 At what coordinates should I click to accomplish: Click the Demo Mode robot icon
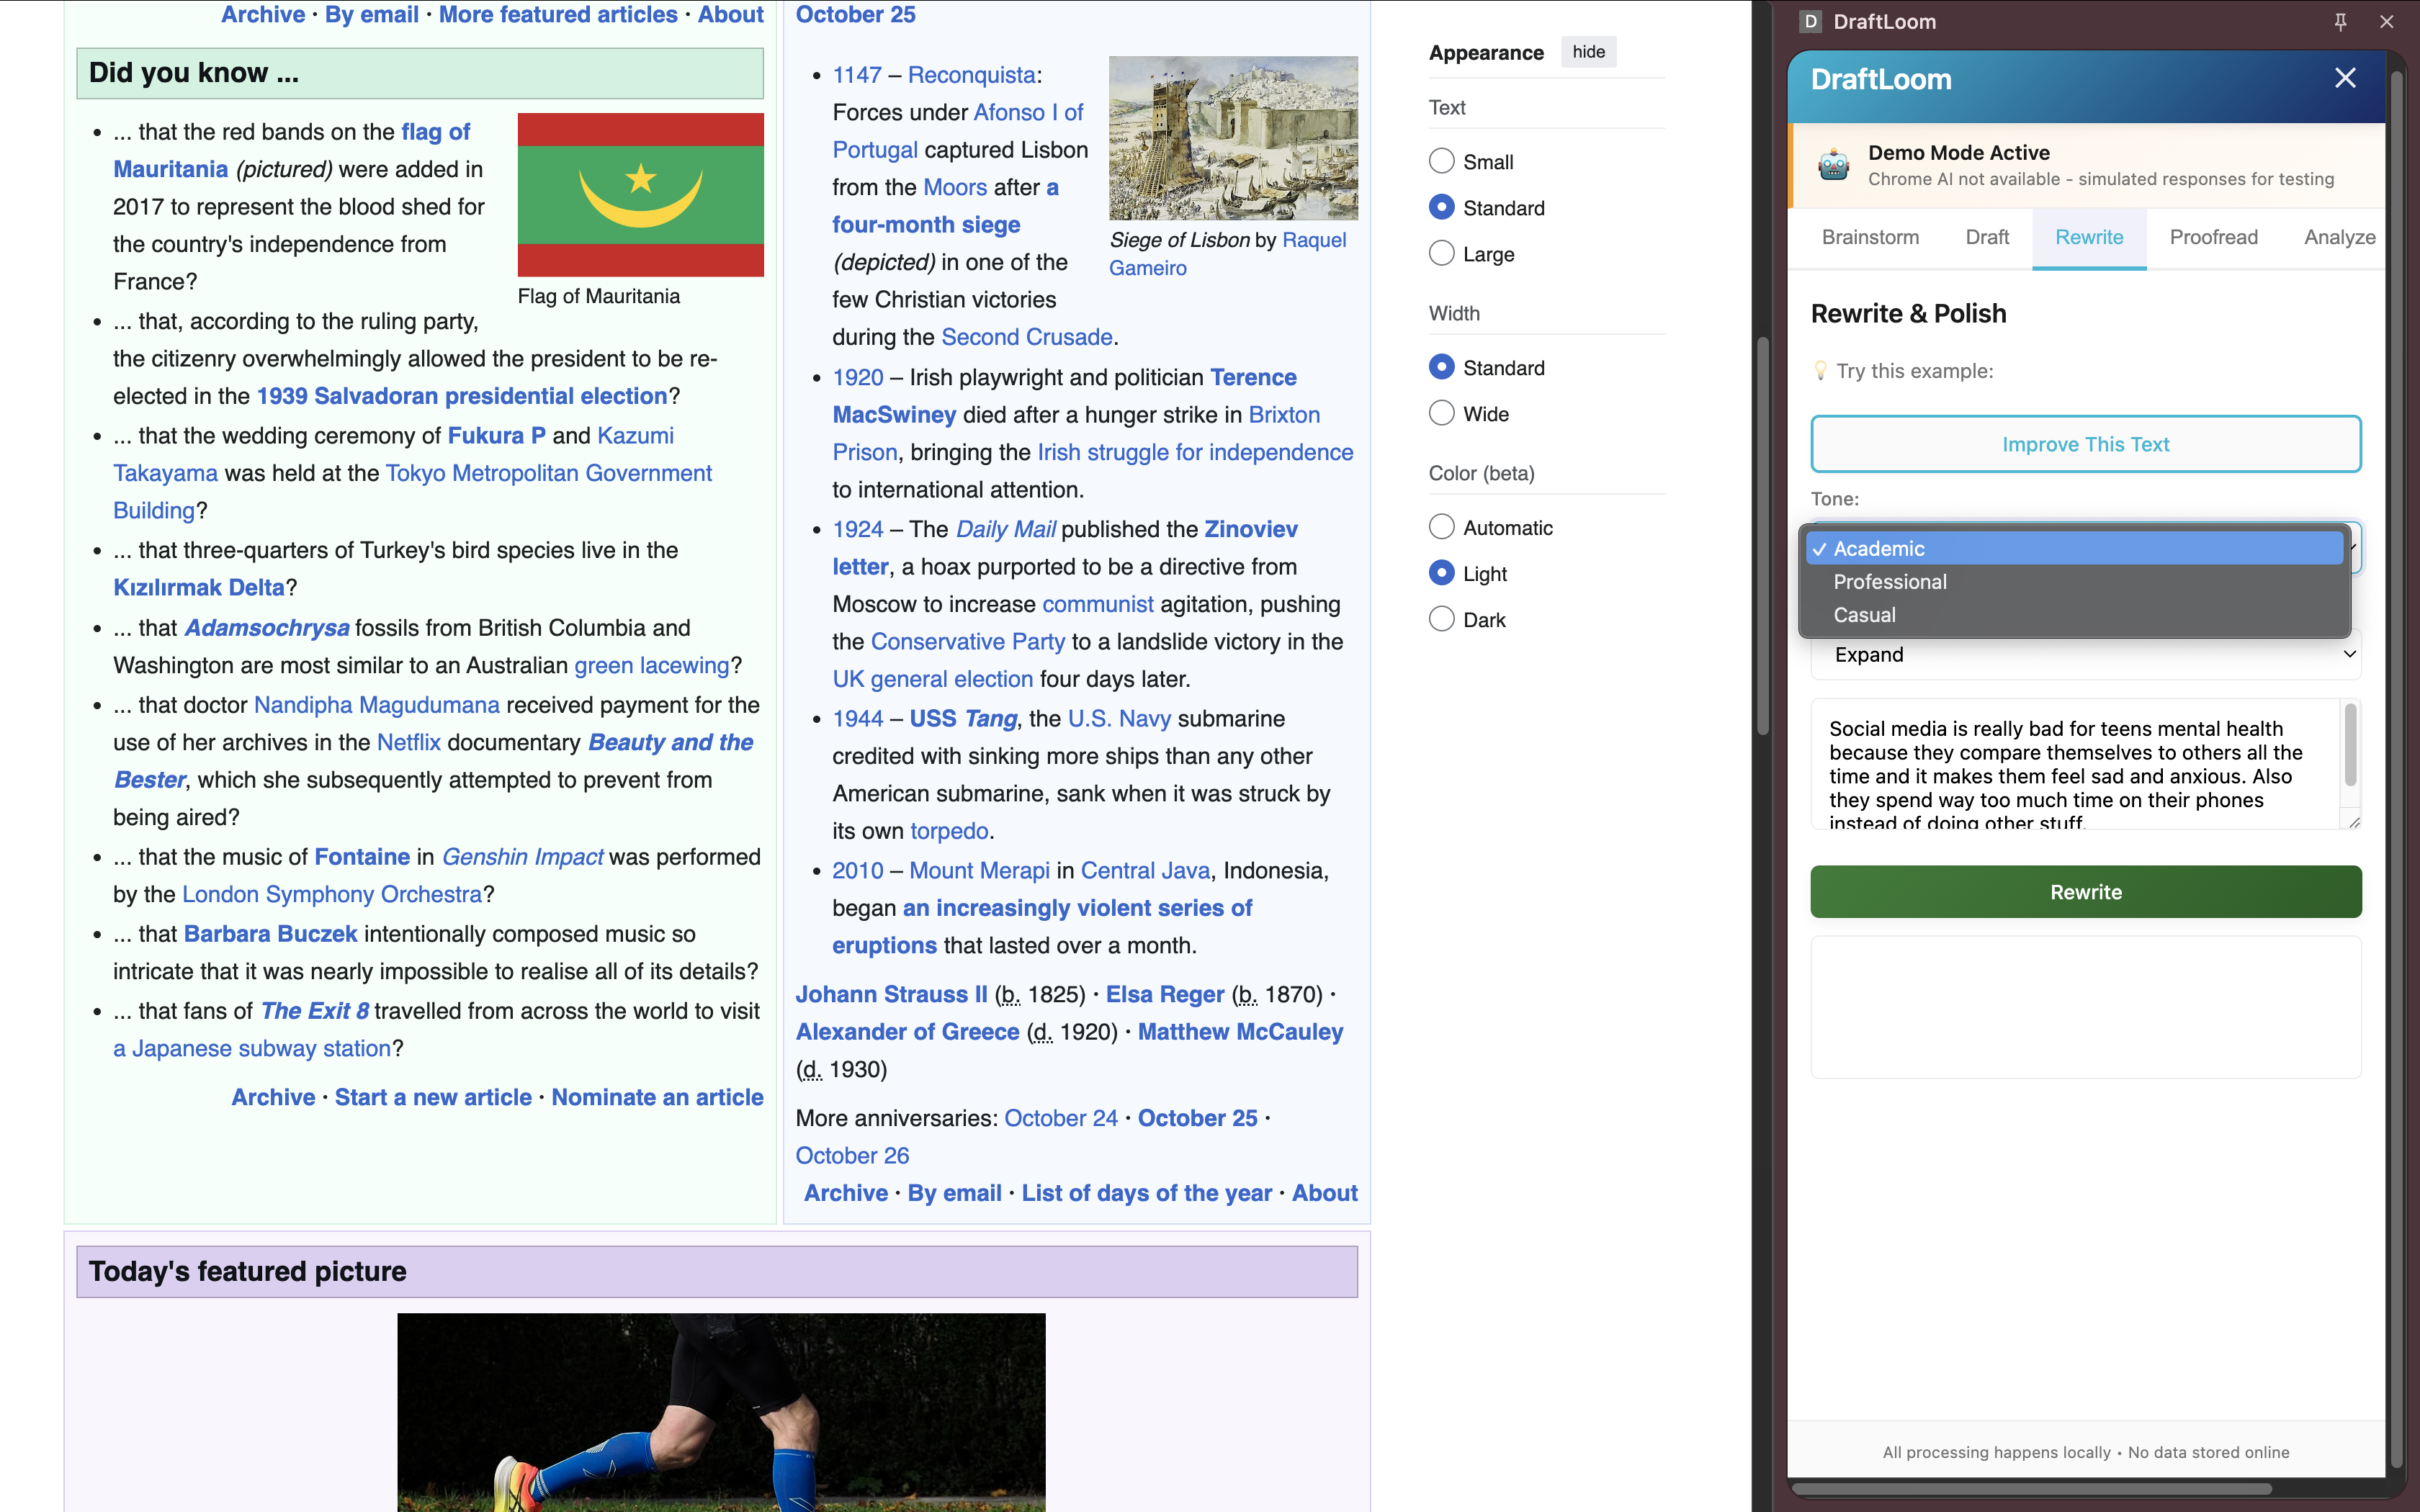click(x=1833, y=165)
